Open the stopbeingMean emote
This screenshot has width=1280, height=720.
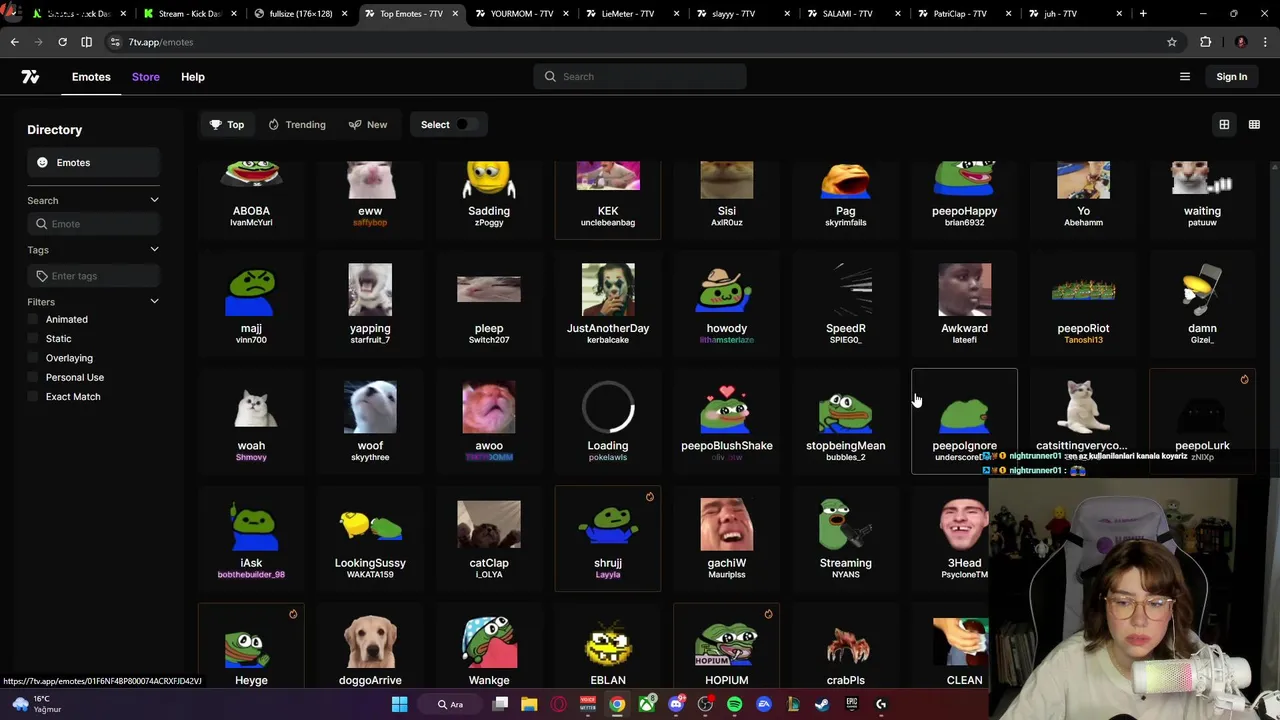click(x=846, y=421)
